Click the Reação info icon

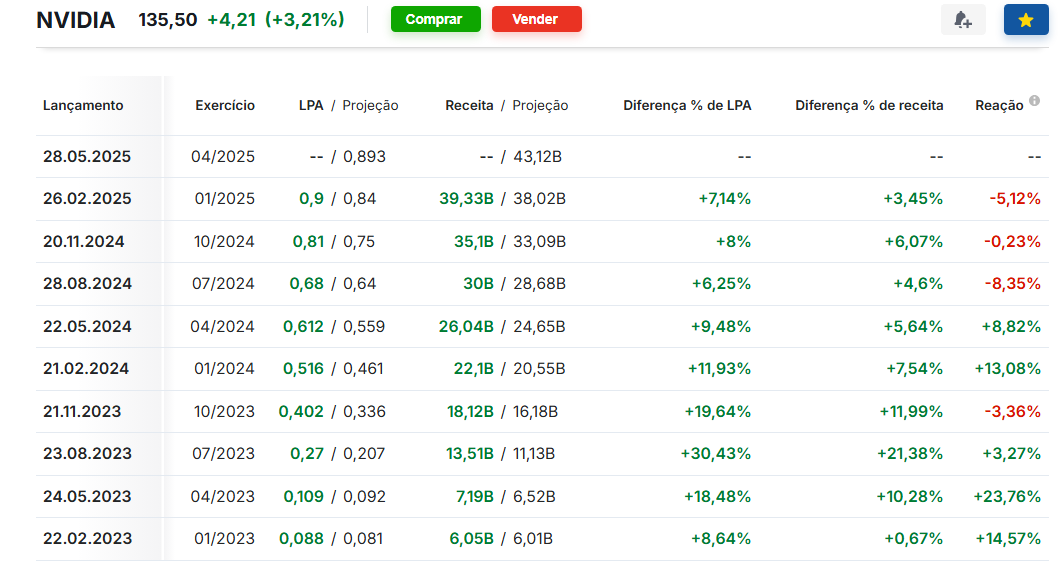[1035, 101]
